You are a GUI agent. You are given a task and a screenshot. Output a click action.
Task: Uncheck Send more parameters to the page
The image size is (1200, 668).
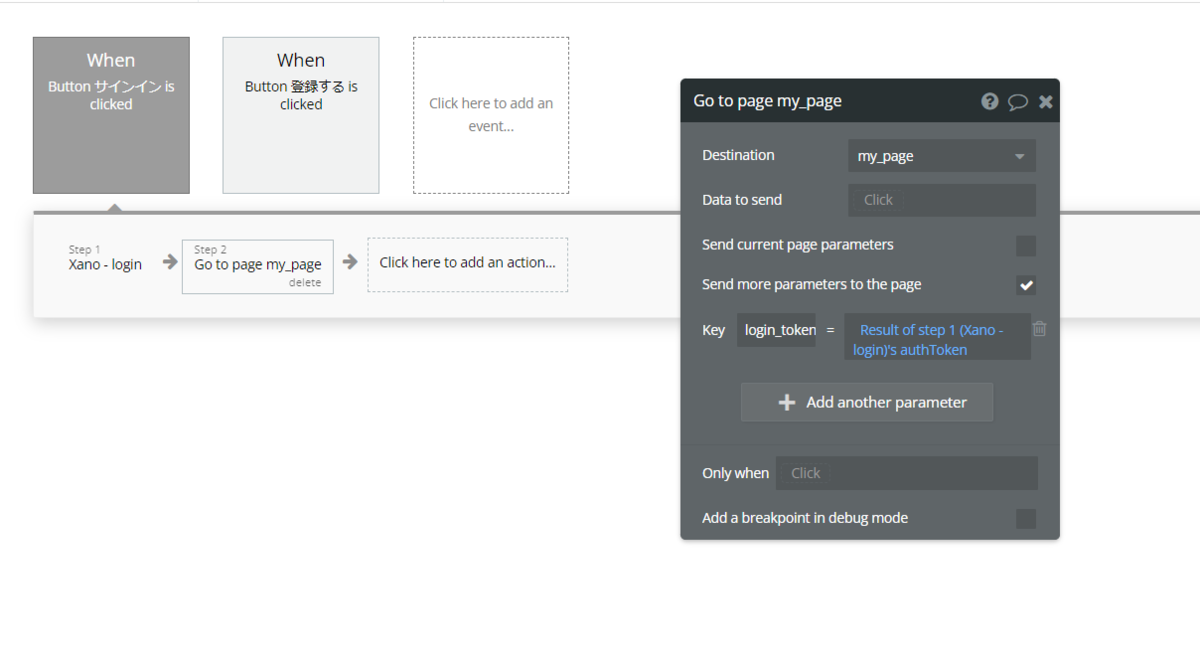1026,286
